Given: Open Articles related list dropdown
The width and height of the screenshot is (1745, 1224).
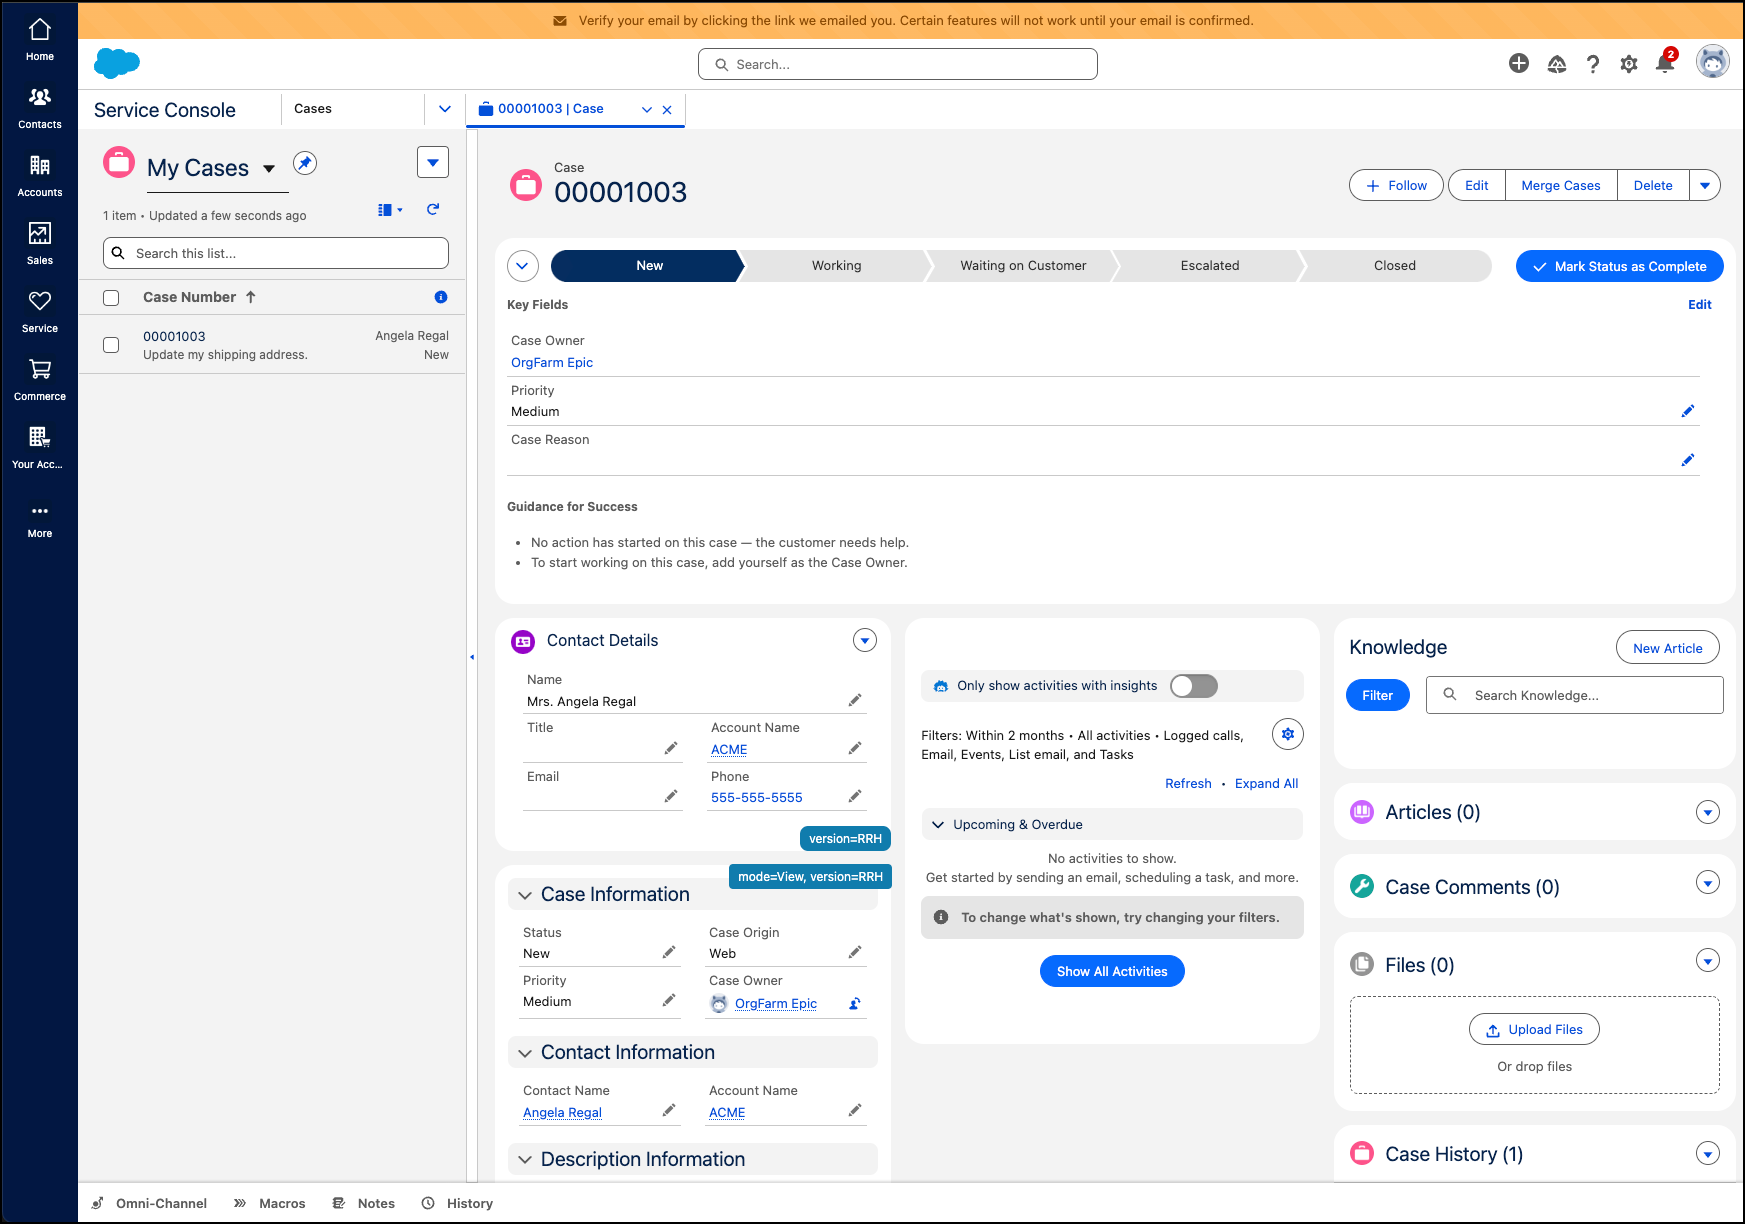Looking at the screenshot, I should click(x=1708, y=812).
